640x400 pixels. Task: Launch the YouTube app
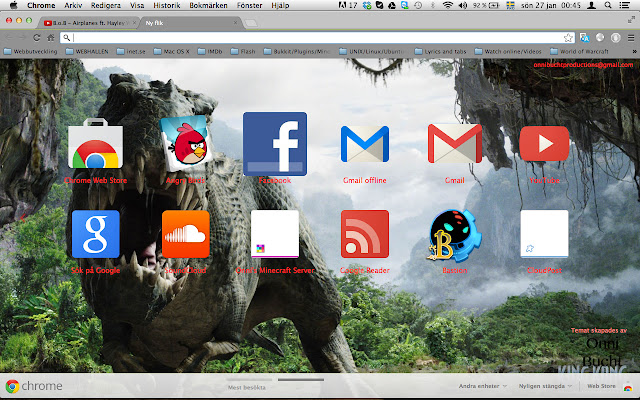544,144
